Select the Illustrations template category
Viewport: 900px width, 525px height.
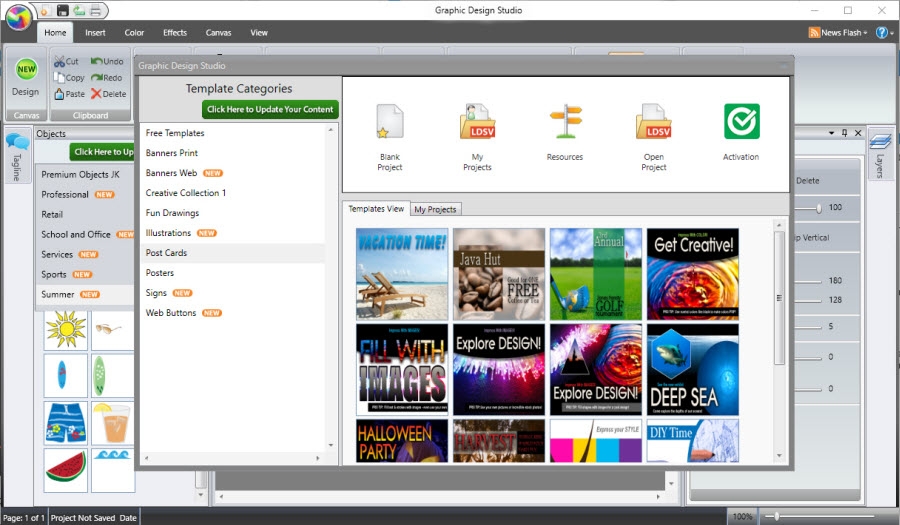168,233
